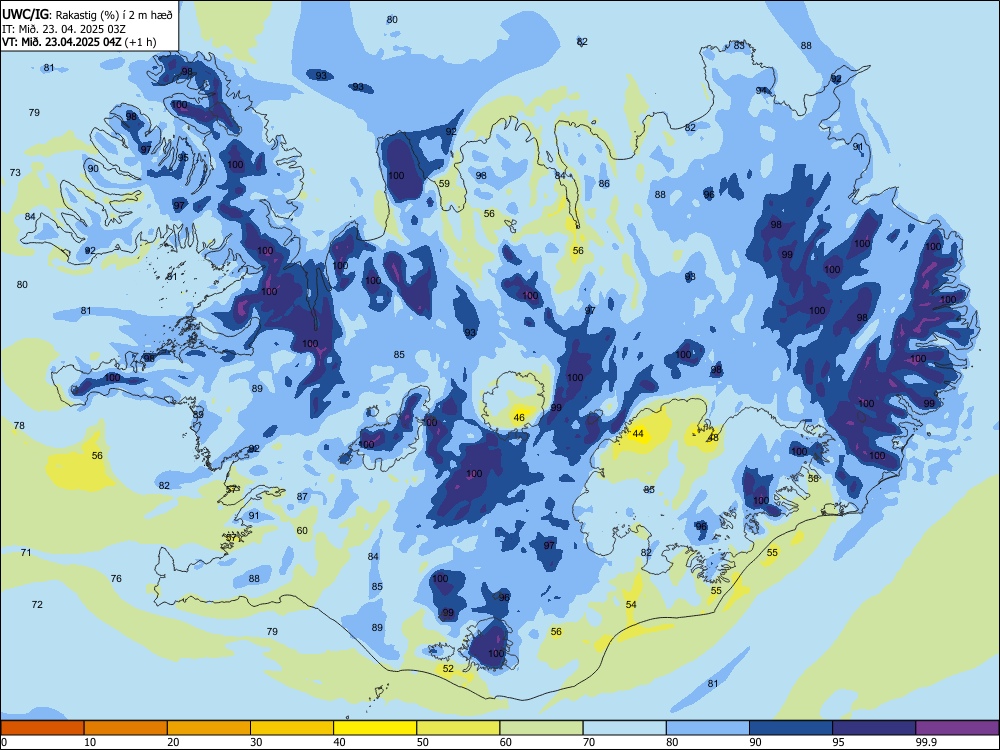Pick the 40–50 bright yellow legend swatch

375,728
